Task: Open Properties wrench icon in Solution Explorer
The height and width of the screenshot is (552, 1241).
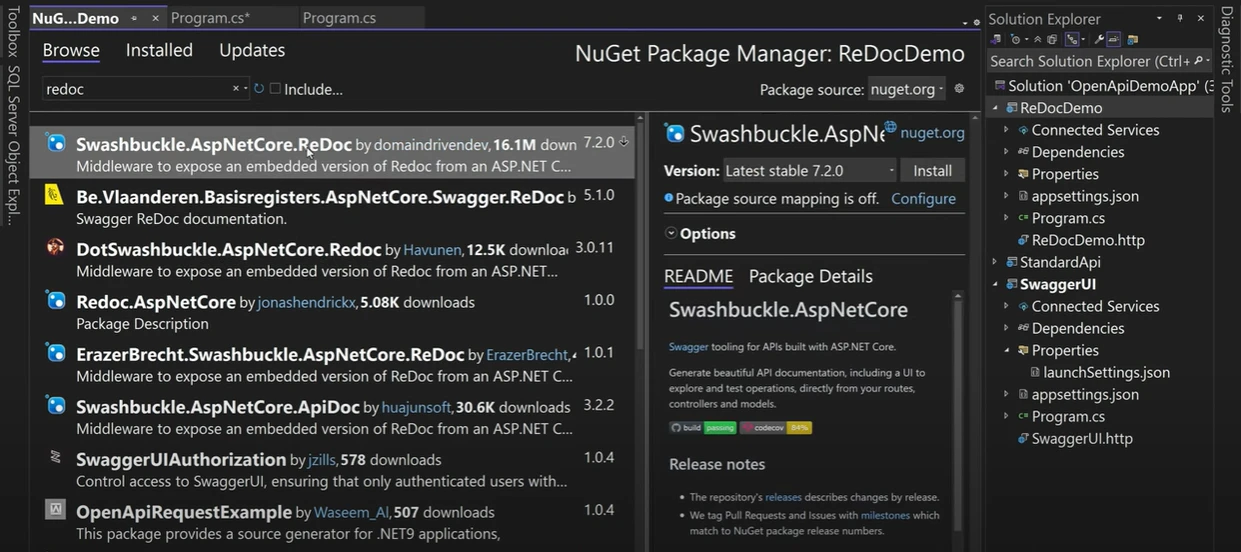Action: click(x=1099, y=40)
